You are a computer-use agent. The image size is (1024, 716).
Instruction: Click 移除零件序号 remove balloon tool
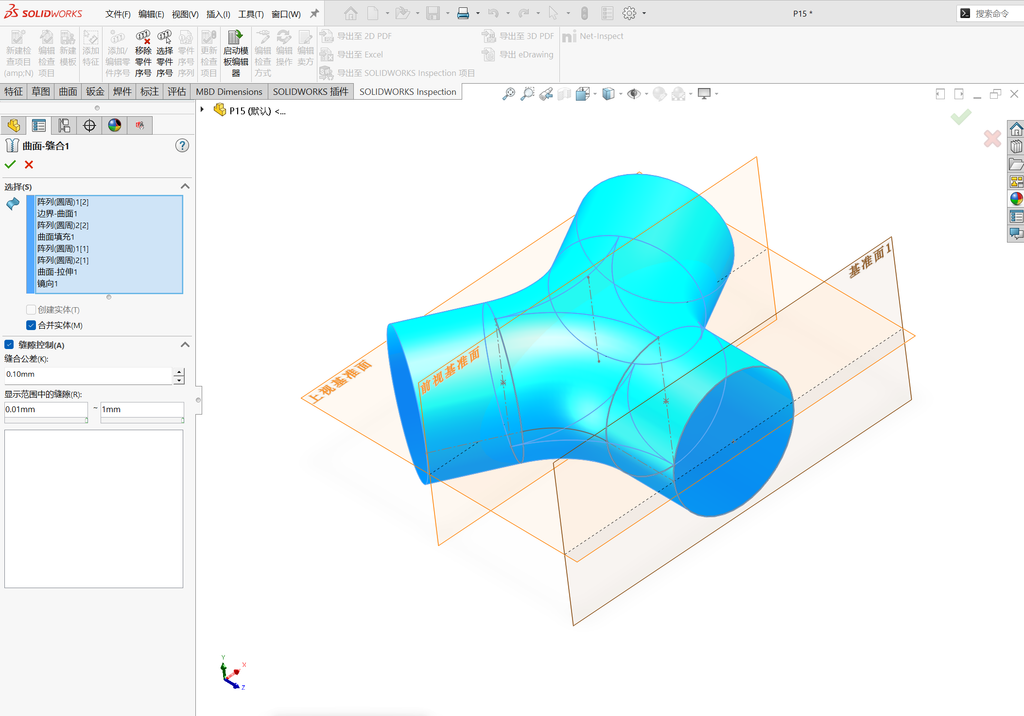pos(143,54)
